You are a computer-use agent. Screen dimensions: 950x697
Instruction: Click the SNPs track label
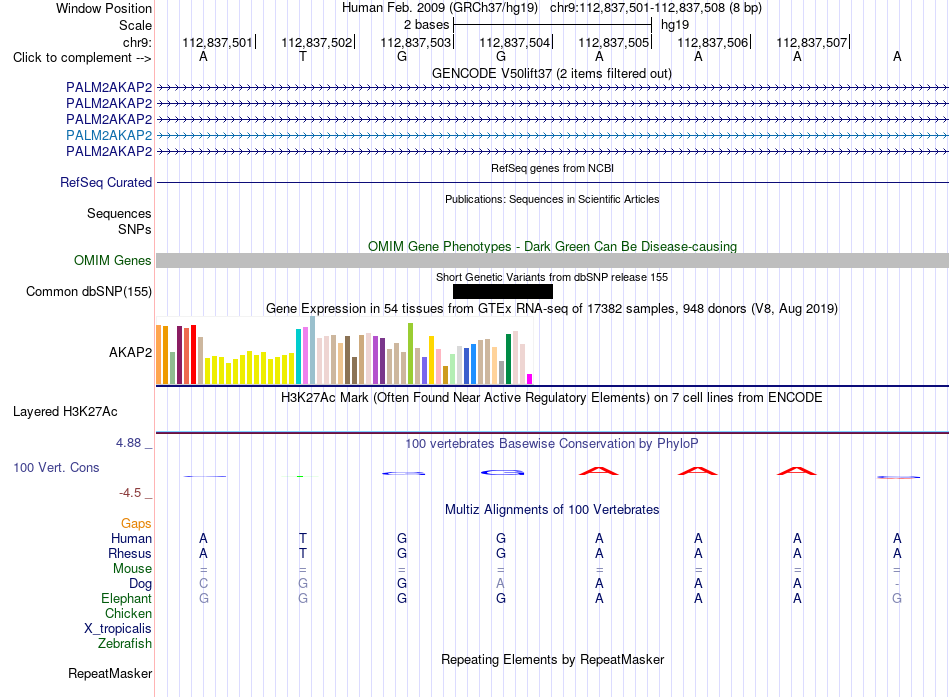click(x=135, y=230)
